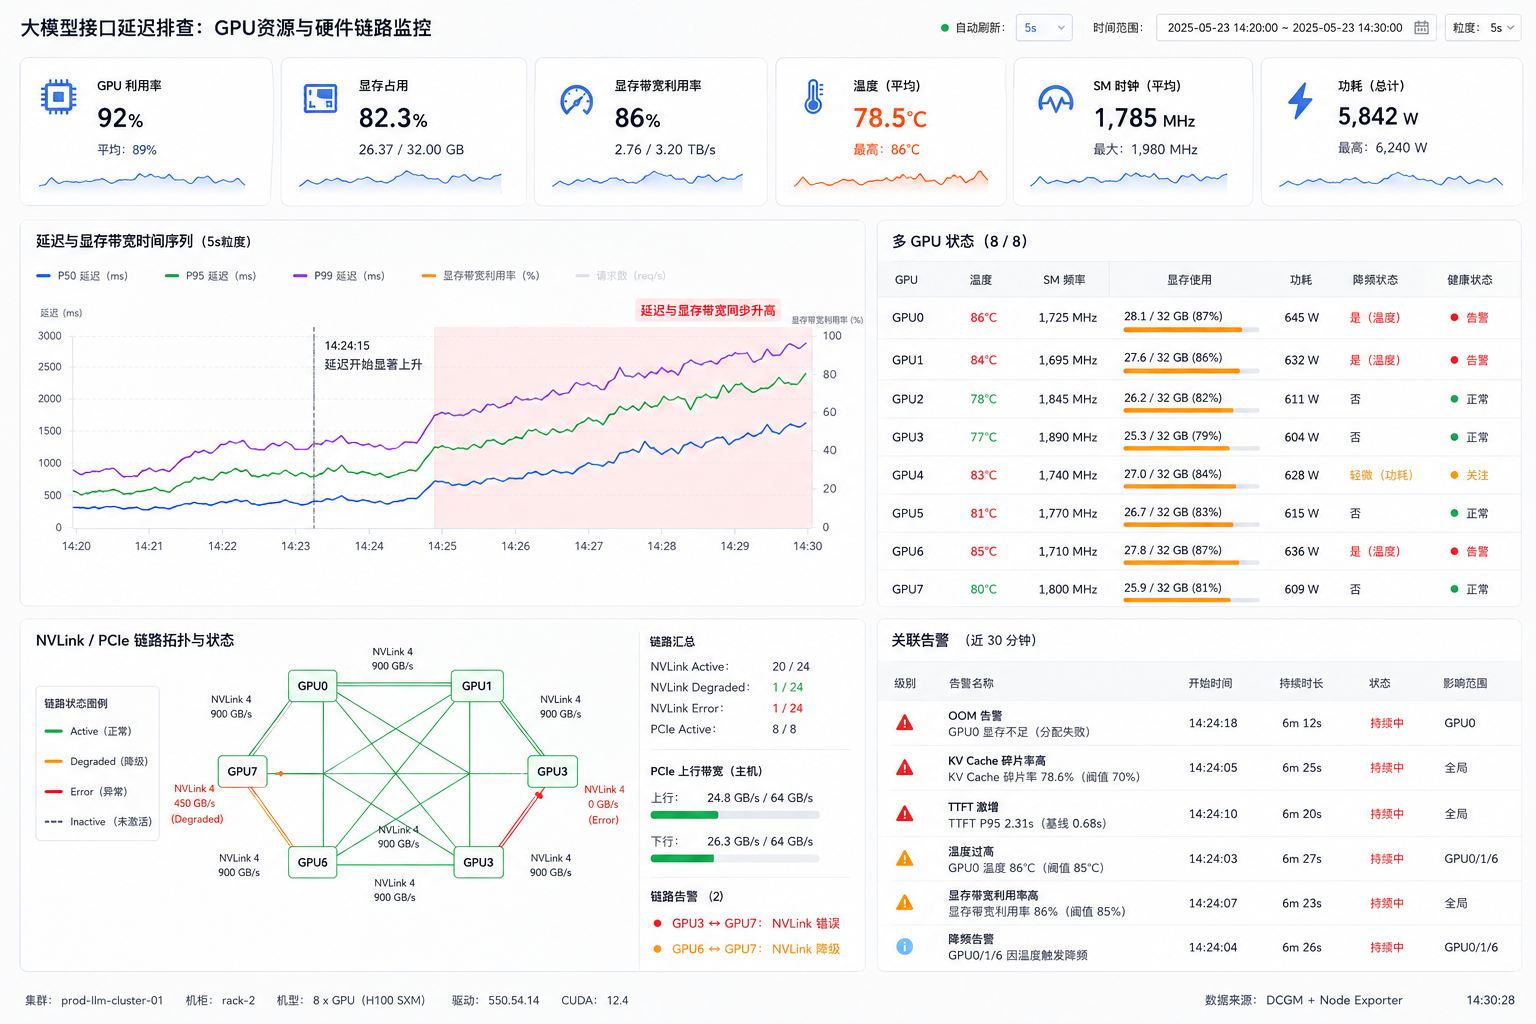1536x1024 pixels.
Task: Click the orange warning icon for 温度过高
Action: coord(905,859)
